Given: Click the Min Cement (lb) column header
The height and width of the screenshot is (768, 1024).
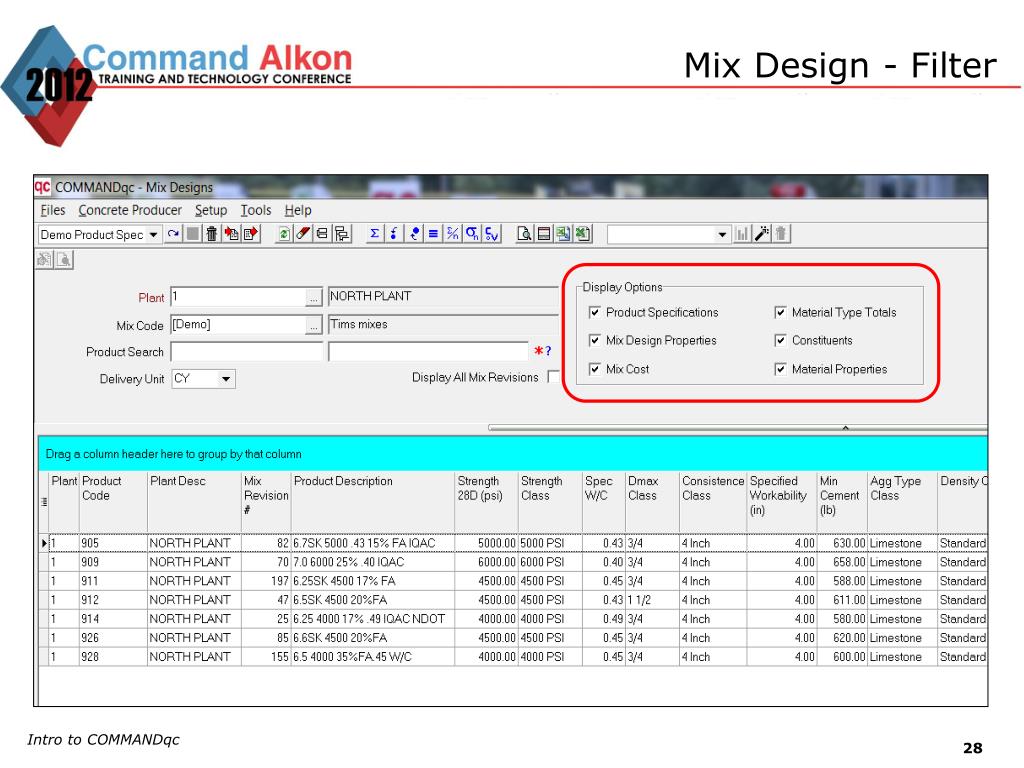Looking at the screenshot, I should [842, 501].
